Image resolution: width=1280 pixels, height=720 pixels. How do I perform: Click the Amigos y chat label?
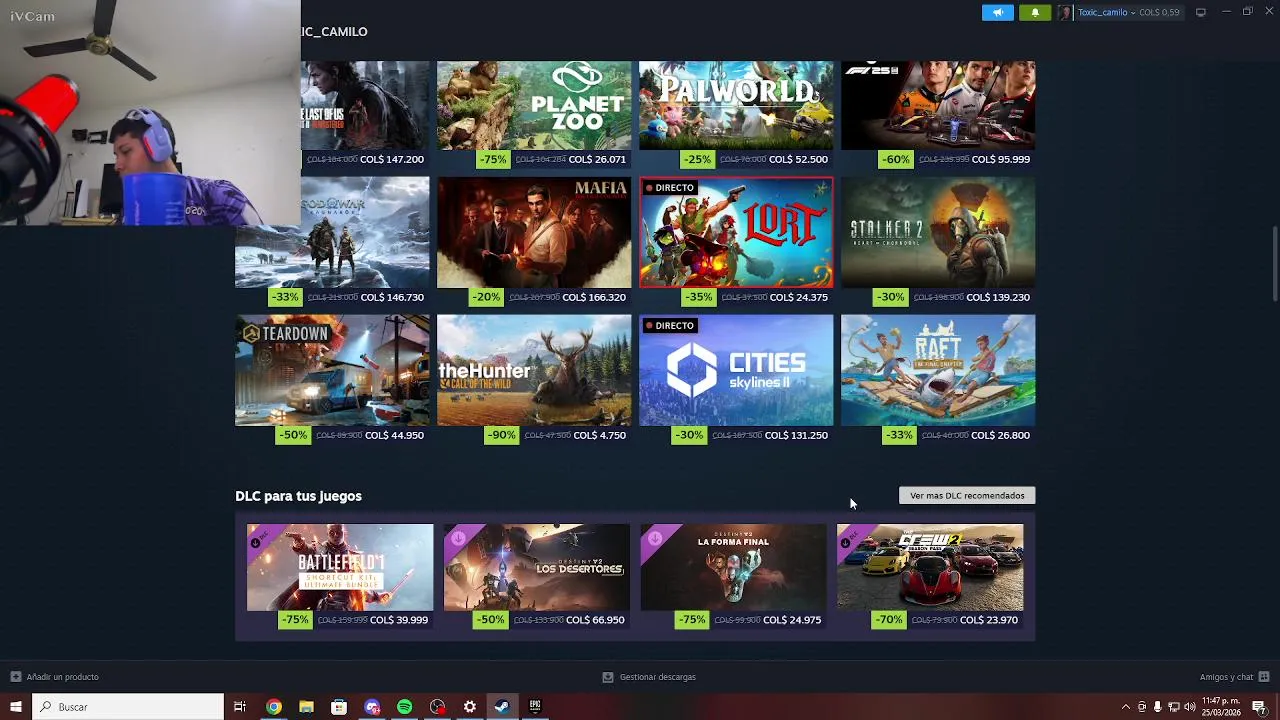(1227, 677)
